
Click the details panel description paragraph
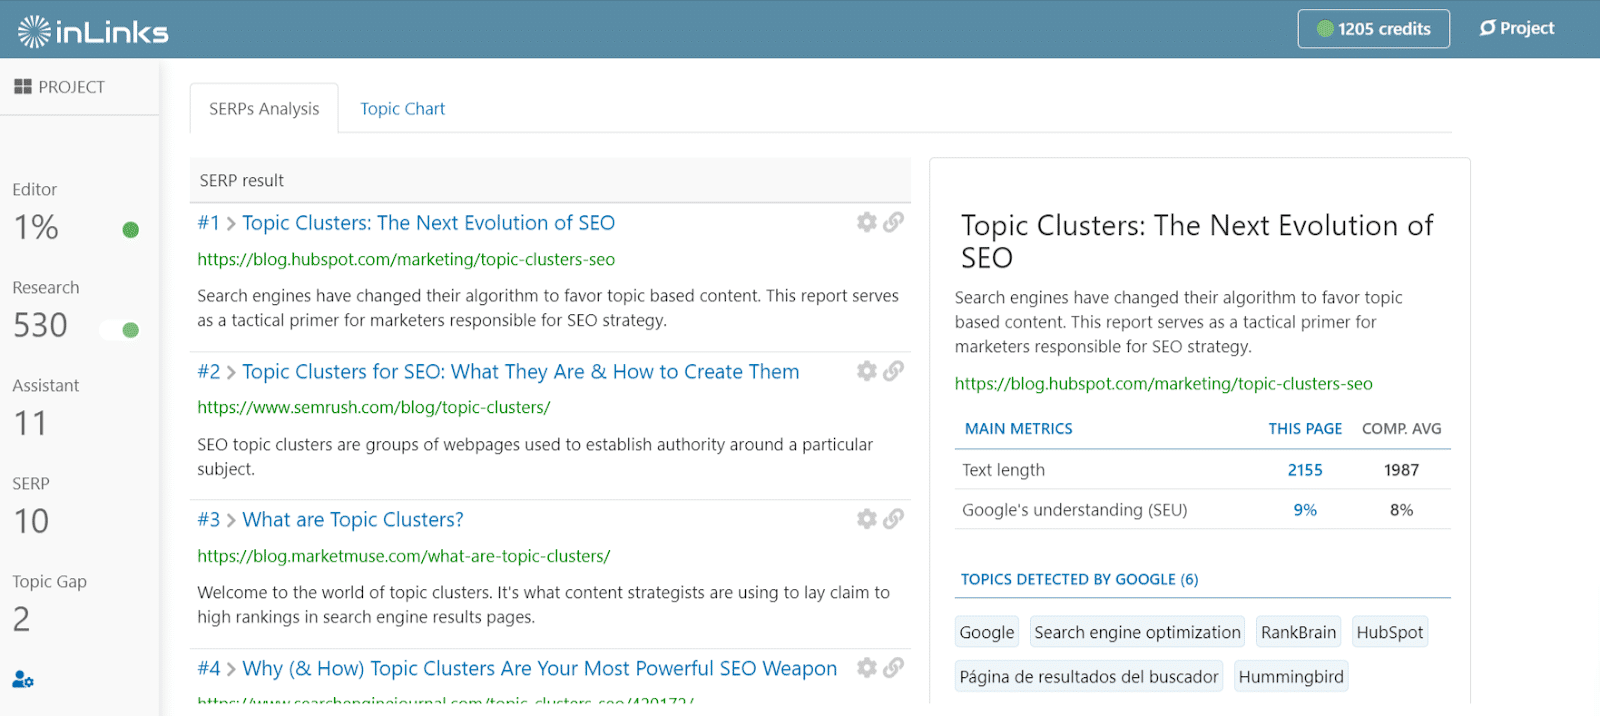coord(1179,322)
